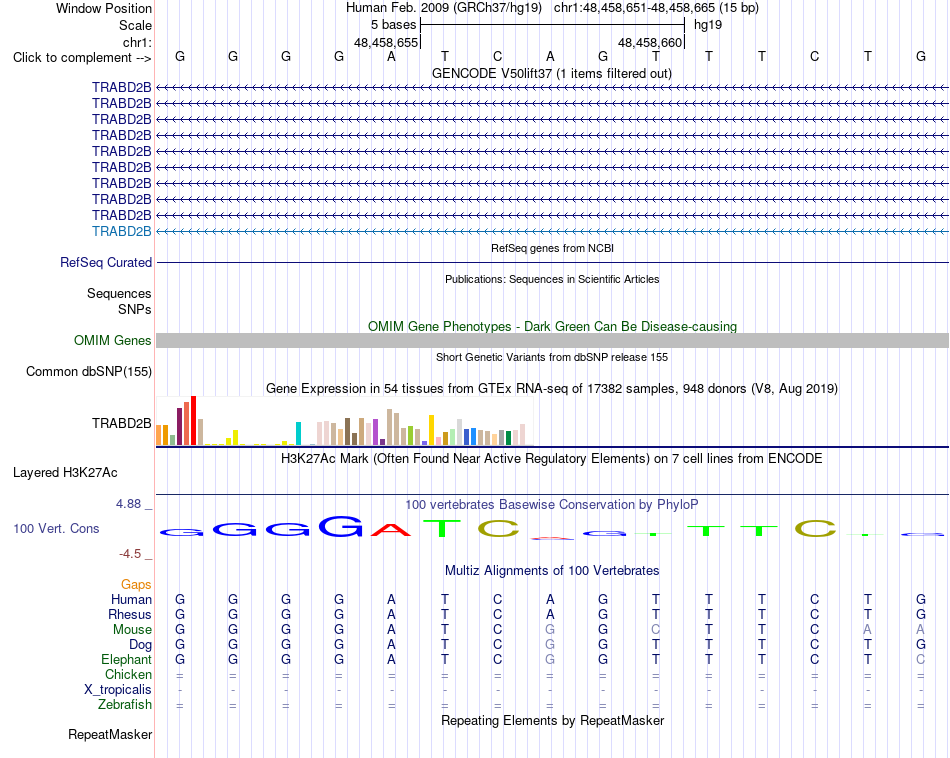Click the 48,458,660 ruler coordinate
Viewport: 950px width, 758px height.
[x=650, y=42]
